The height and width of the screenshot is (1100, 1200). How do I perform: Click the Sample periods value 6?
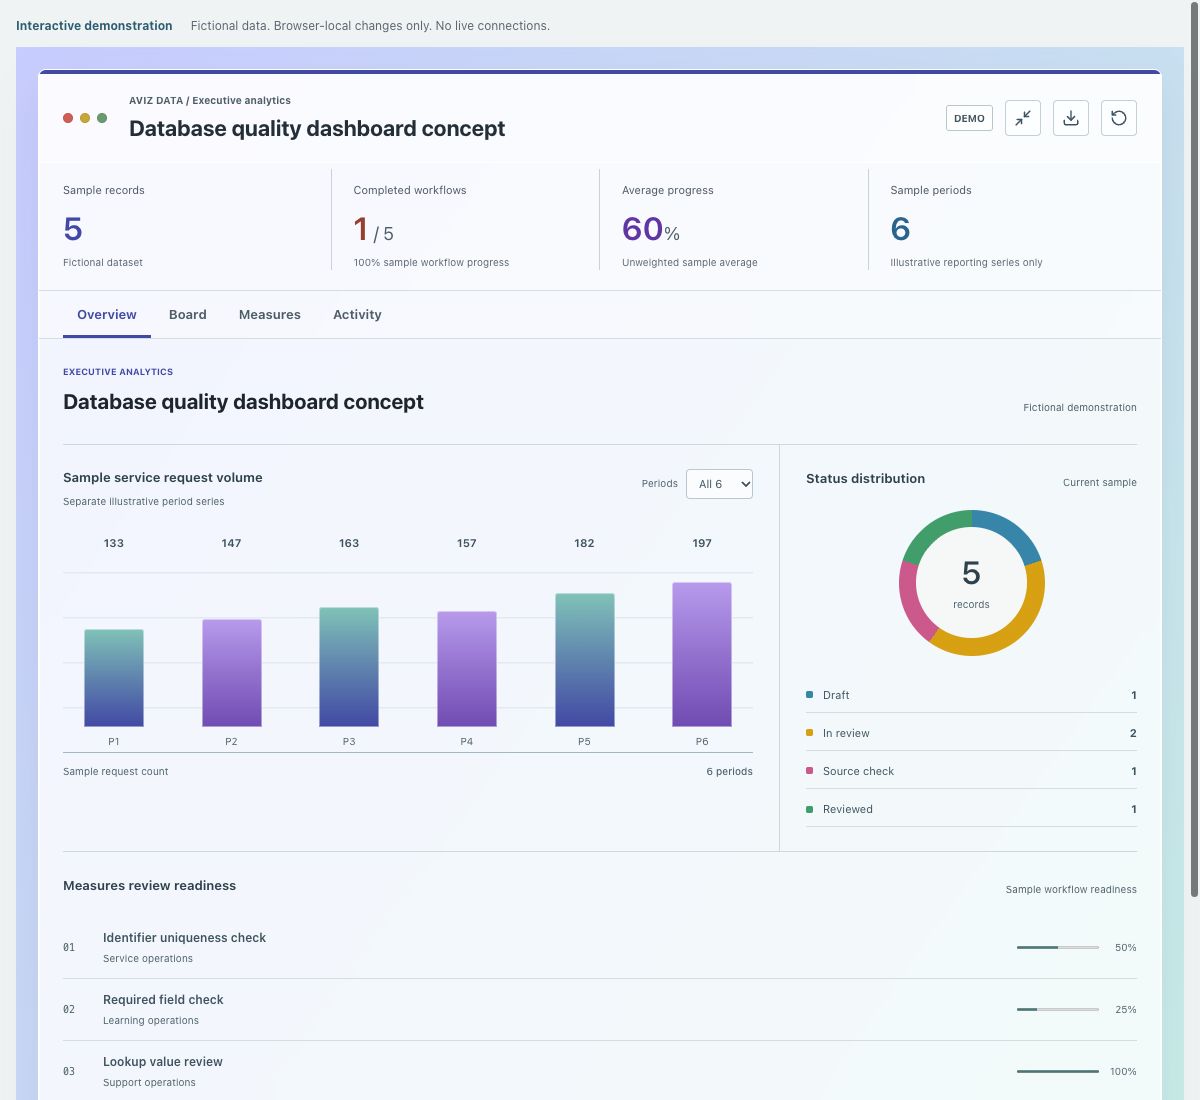point(900,229)
